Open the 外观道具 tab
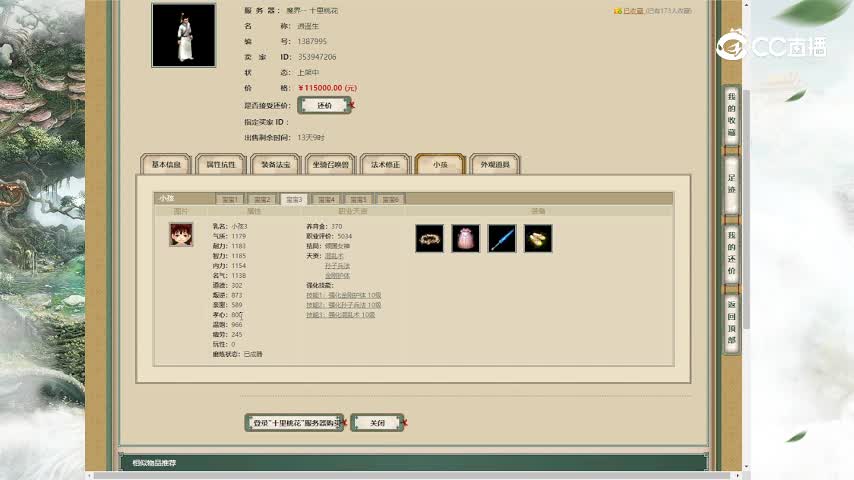This screenshot has width=854, height=480. [495, 165]
